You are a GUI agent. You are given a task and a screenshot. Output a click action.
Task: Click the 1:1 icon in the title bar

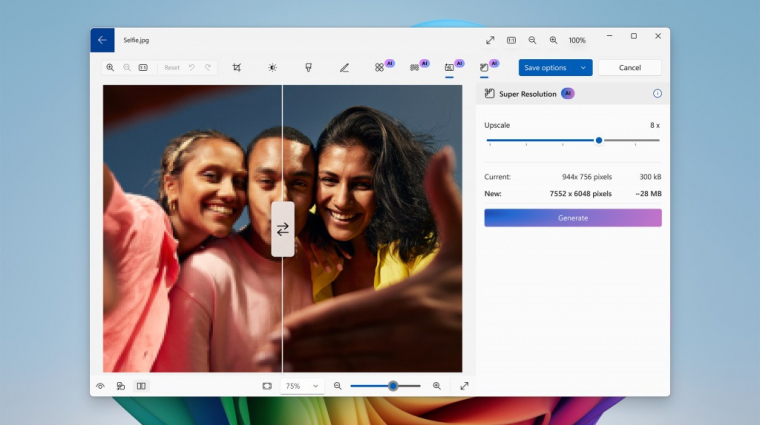[x=511, y=40]
